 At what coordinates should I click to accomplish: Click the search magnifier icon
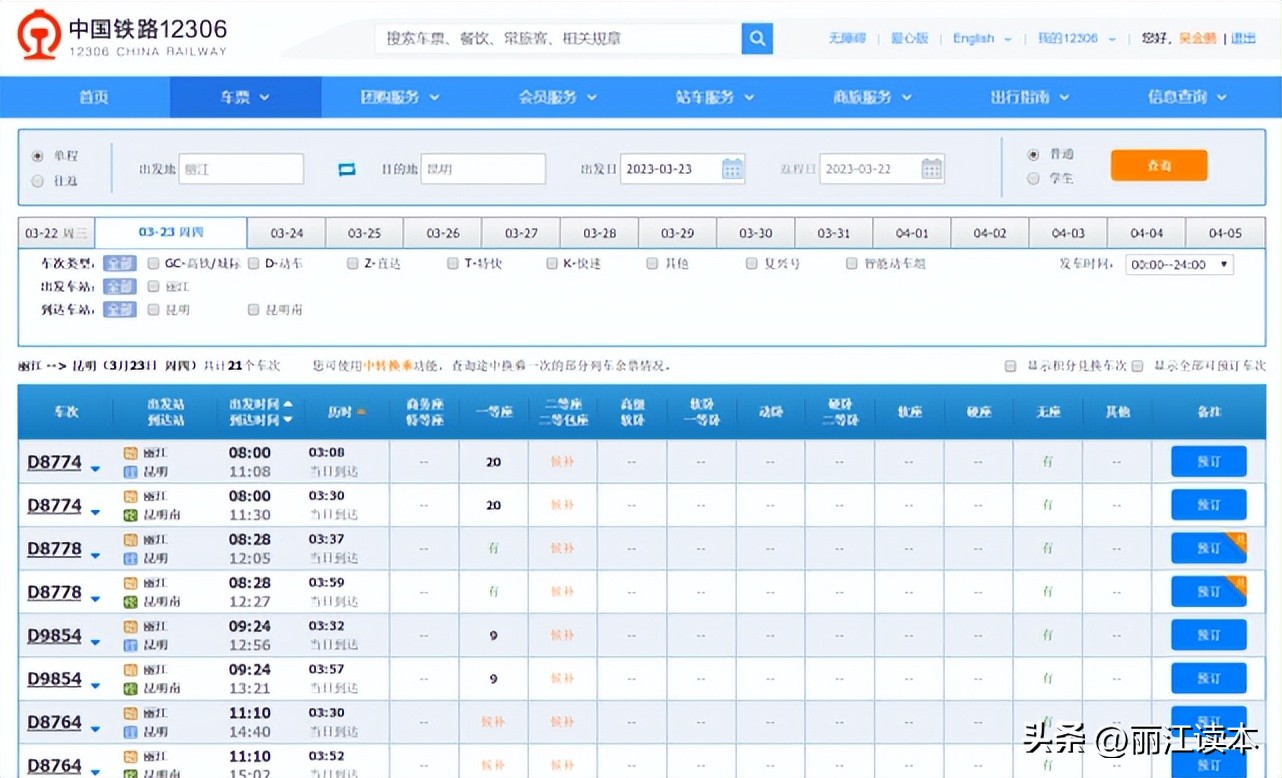coord(757,38)
